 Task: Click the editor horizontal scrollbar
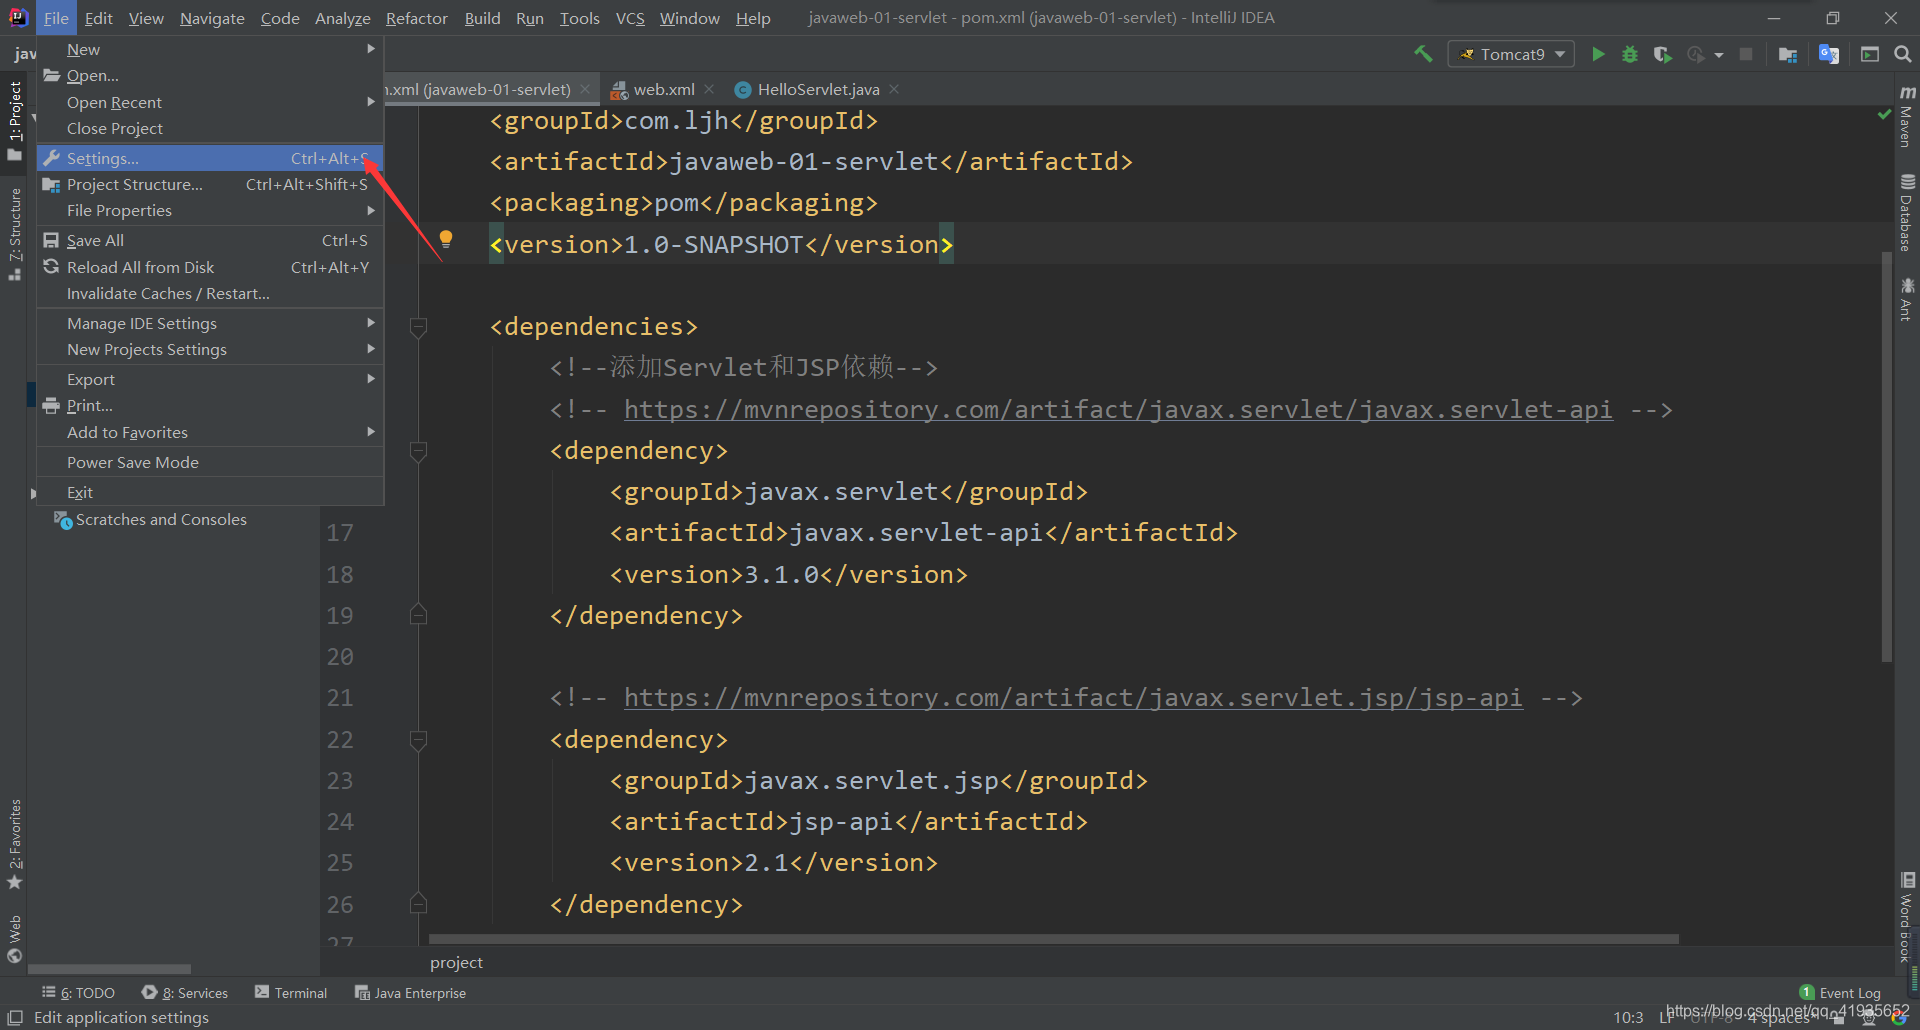(1054, 939)
